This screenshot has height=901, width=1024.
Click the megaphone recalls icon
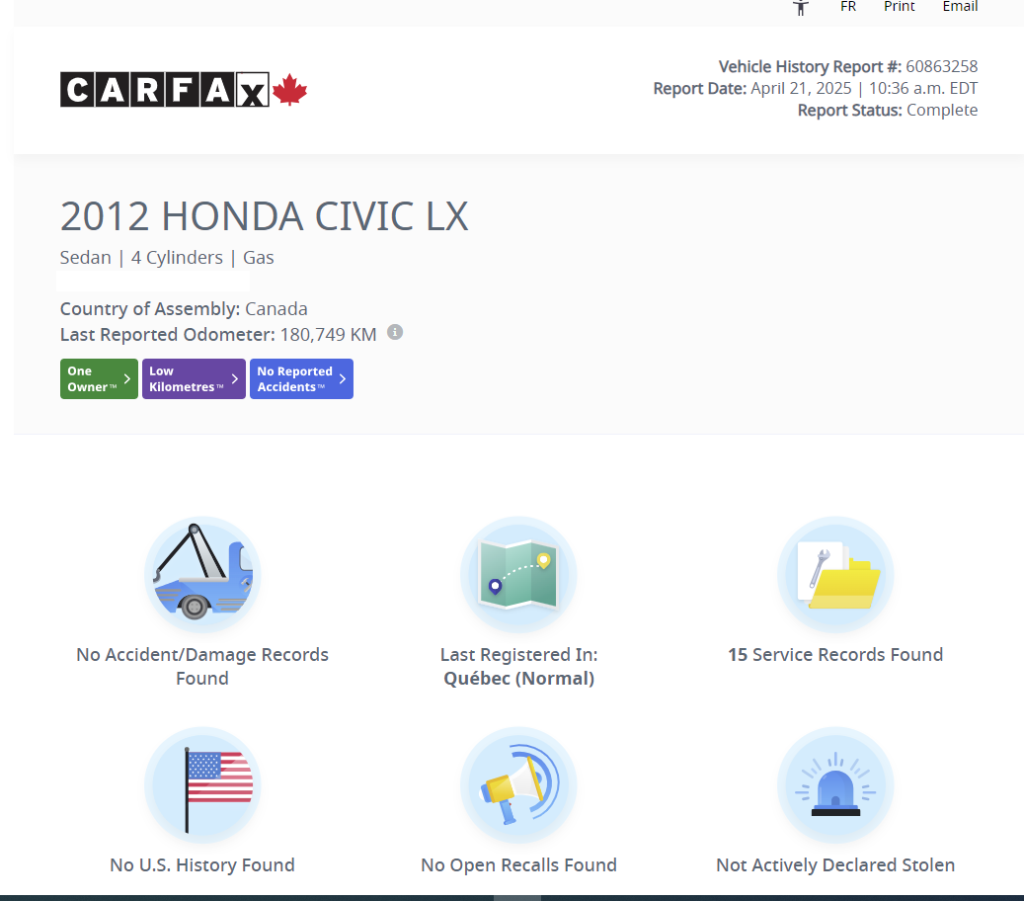point(519,785)
